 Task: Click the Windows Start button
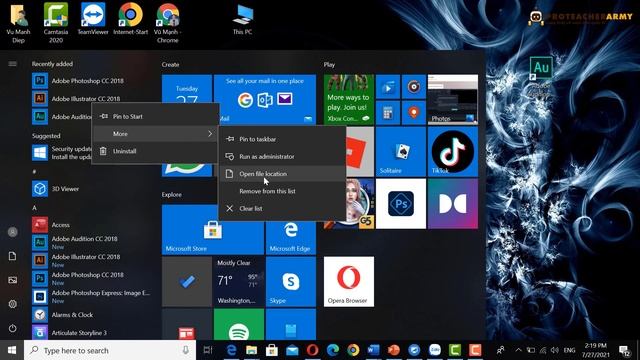12,350
